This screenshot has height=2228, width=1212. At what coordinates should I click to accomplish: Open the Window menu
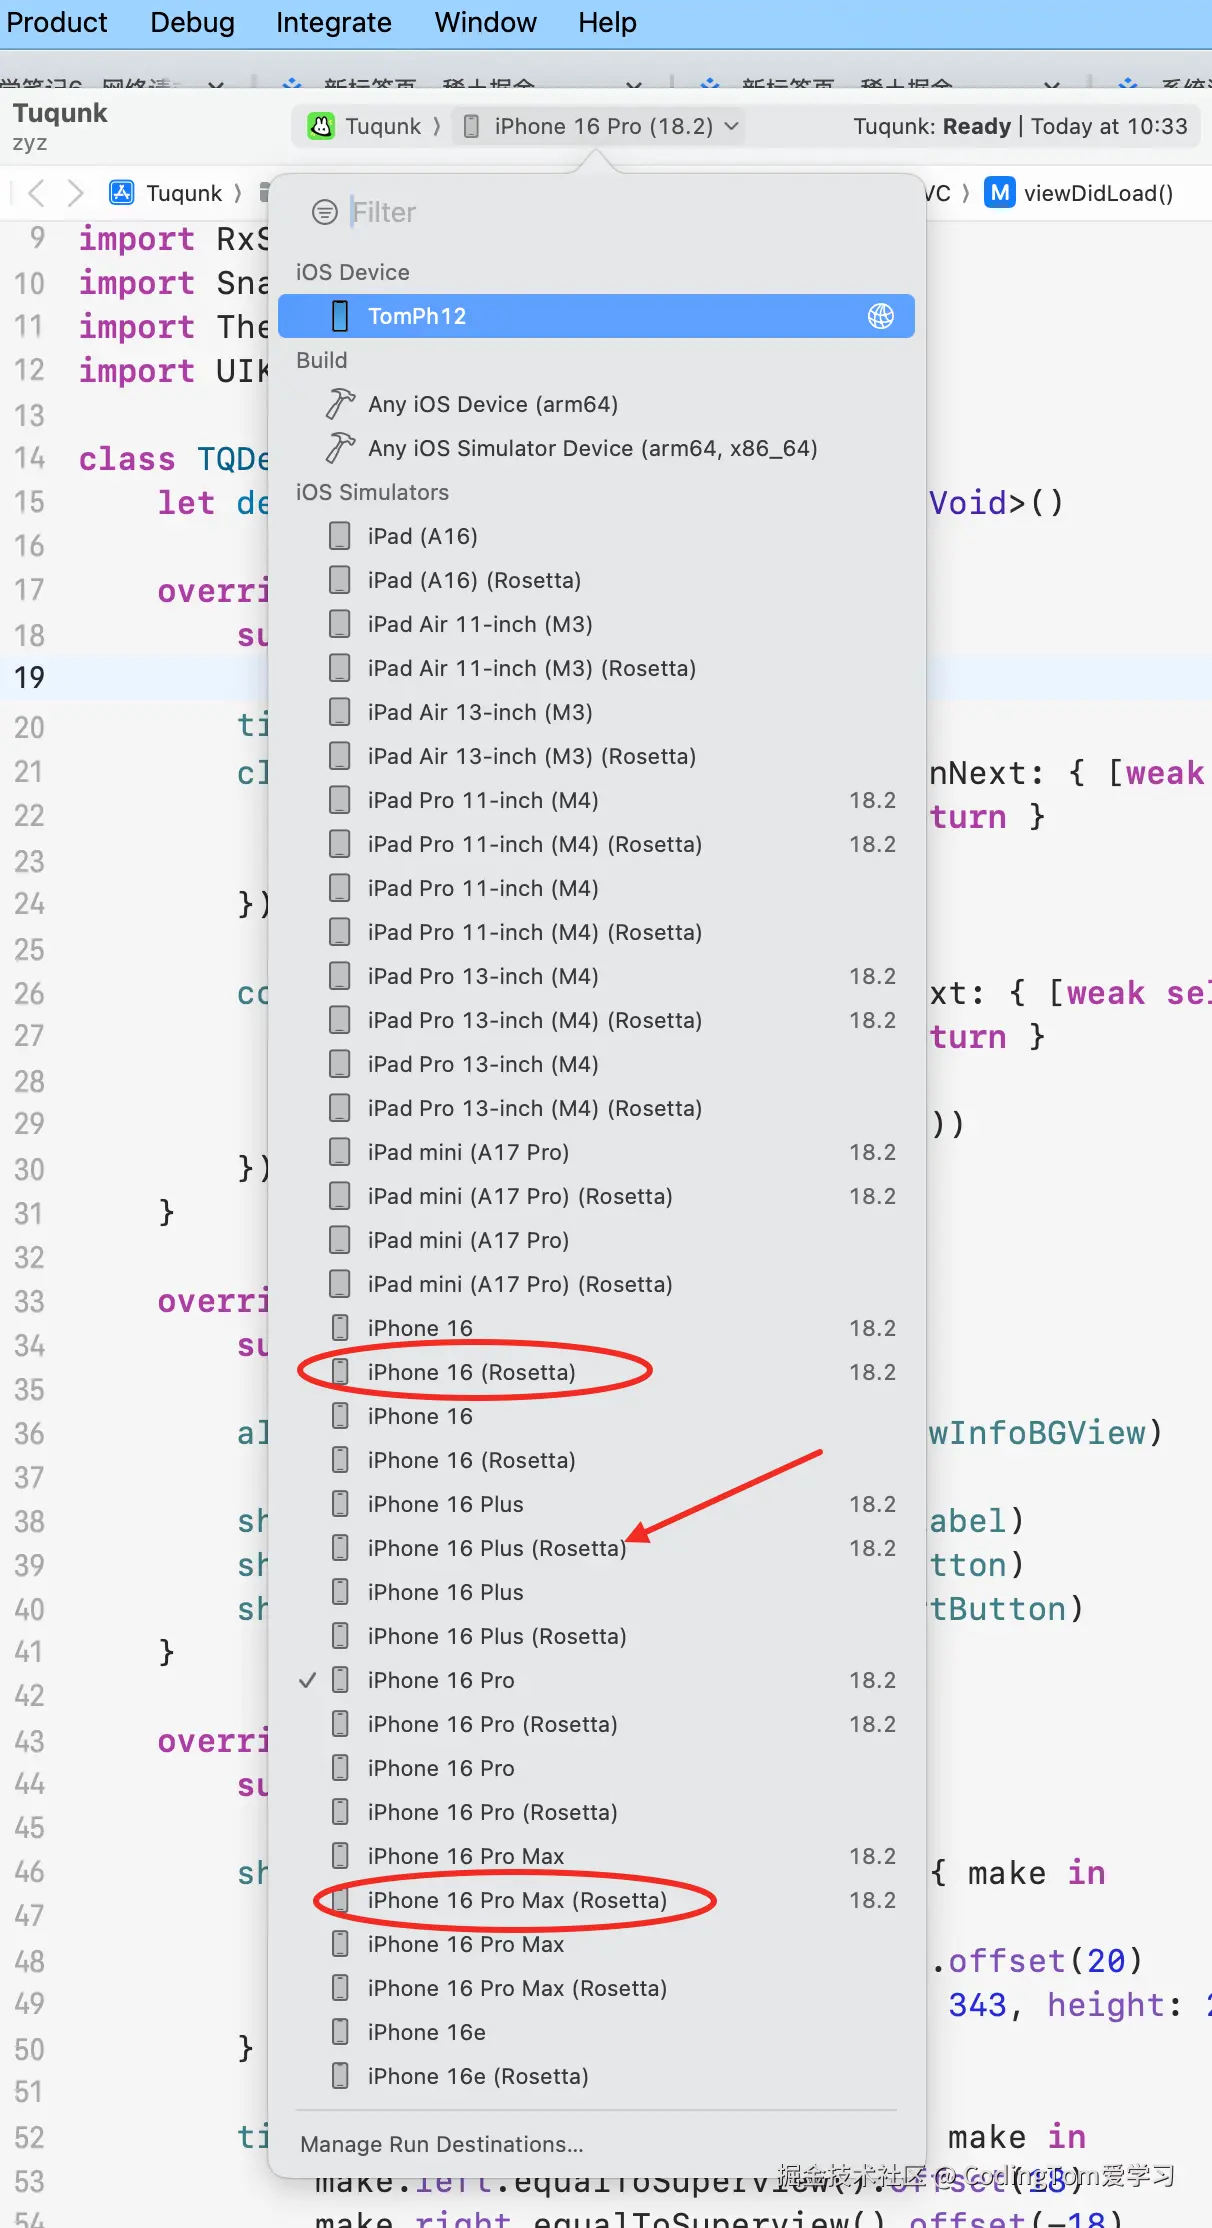[485, 22]
